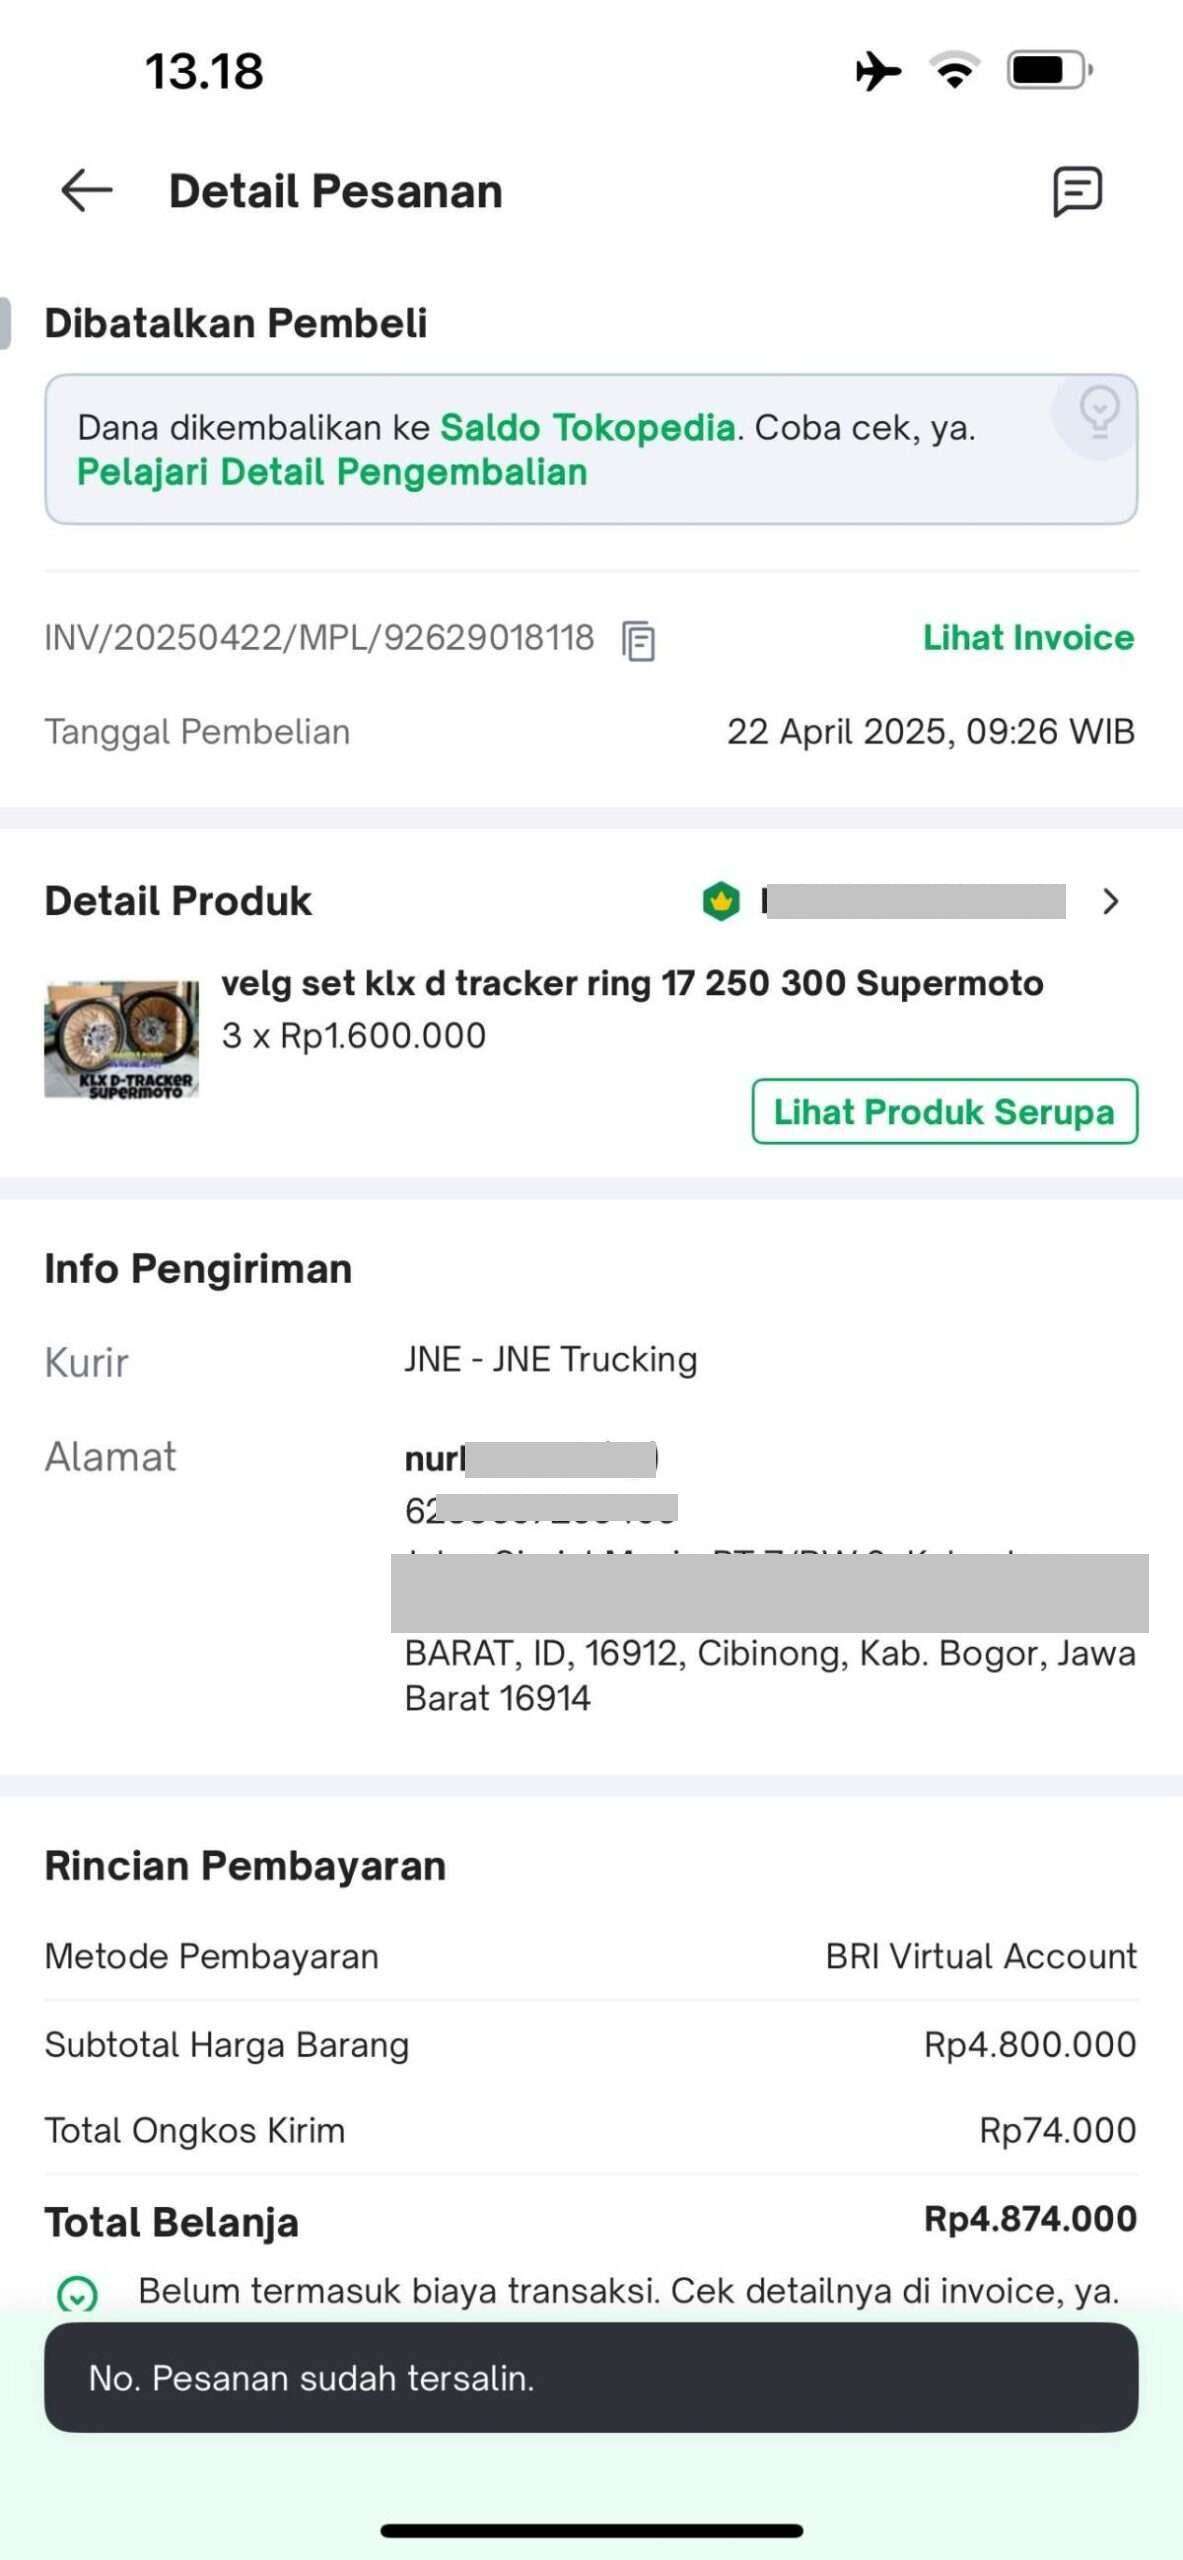Tap the invoice number text
Image resolution: width=1183 pixels, height=2560 pixels.
(x=319, y=638)
